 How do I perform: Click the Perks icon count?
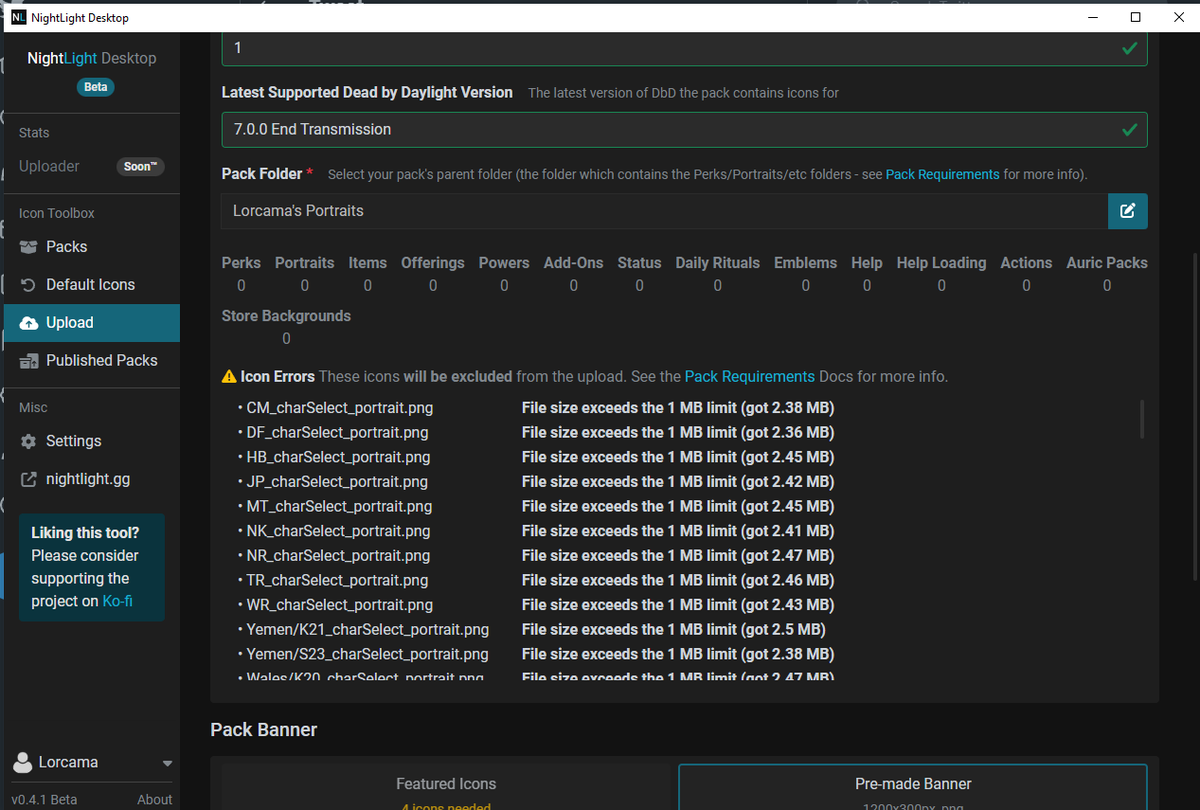tap(241, 286)
